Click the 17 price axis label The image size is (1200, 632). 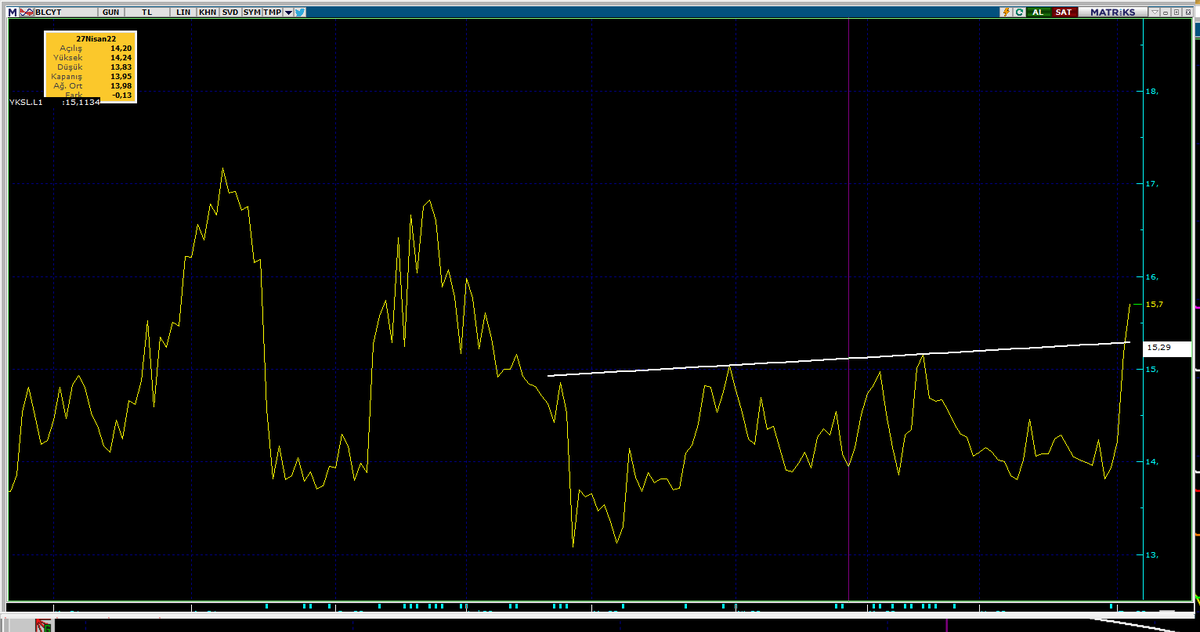point(1151,184)
